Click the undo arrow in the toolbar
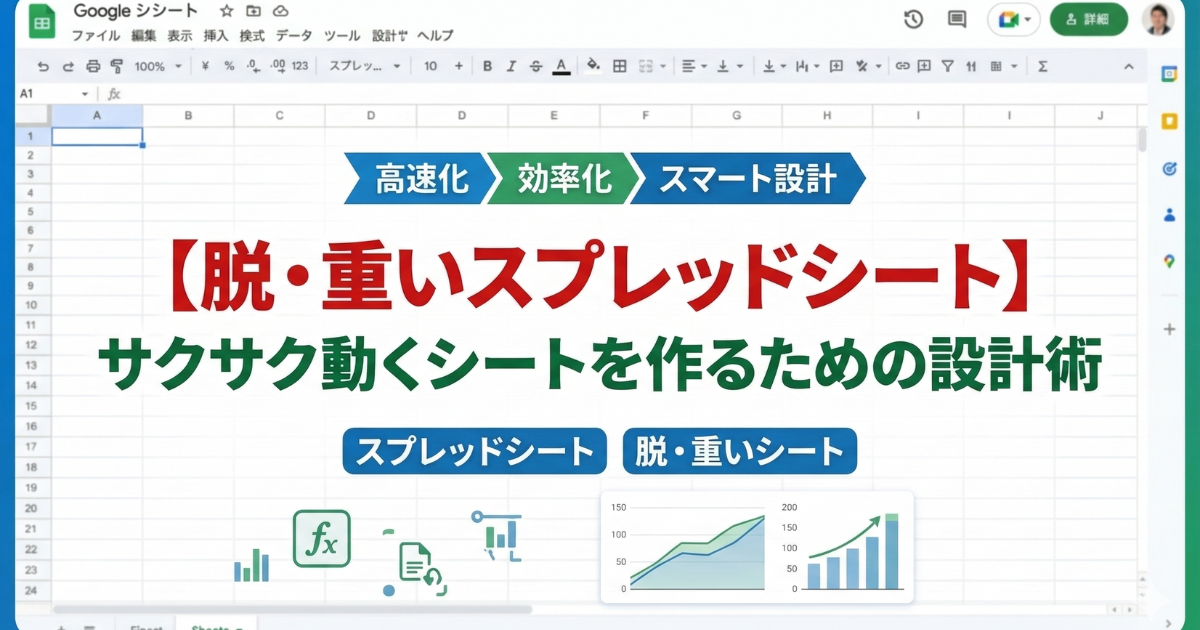 click(x=43, y=66)
